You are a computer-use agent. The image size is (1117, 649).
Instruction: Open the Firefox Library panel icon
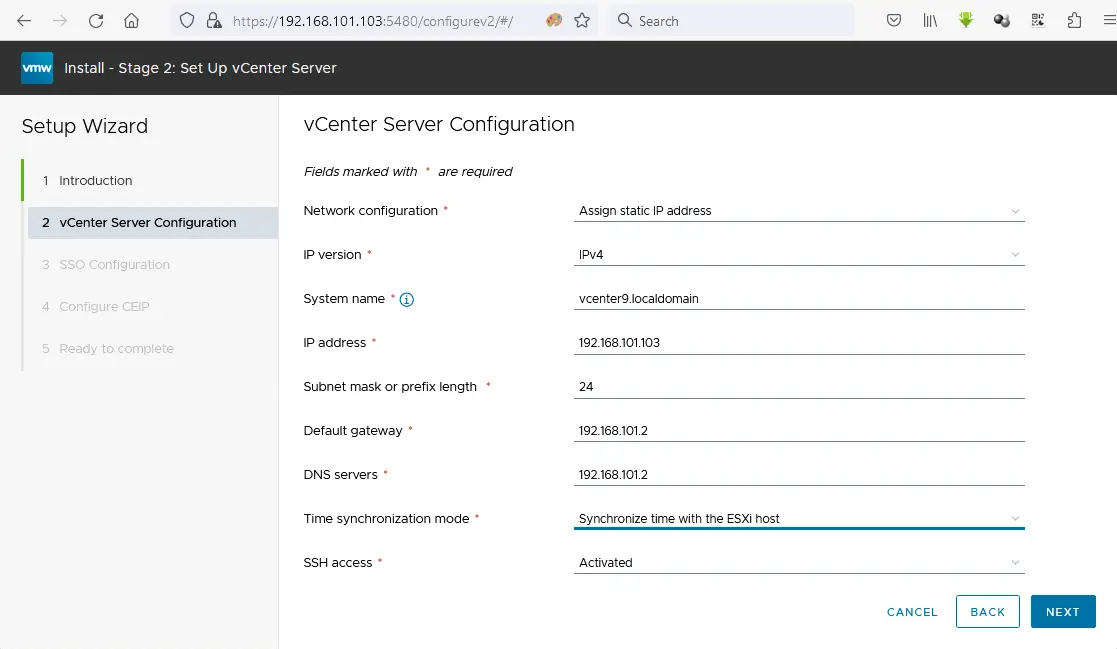tap(929, 20)
